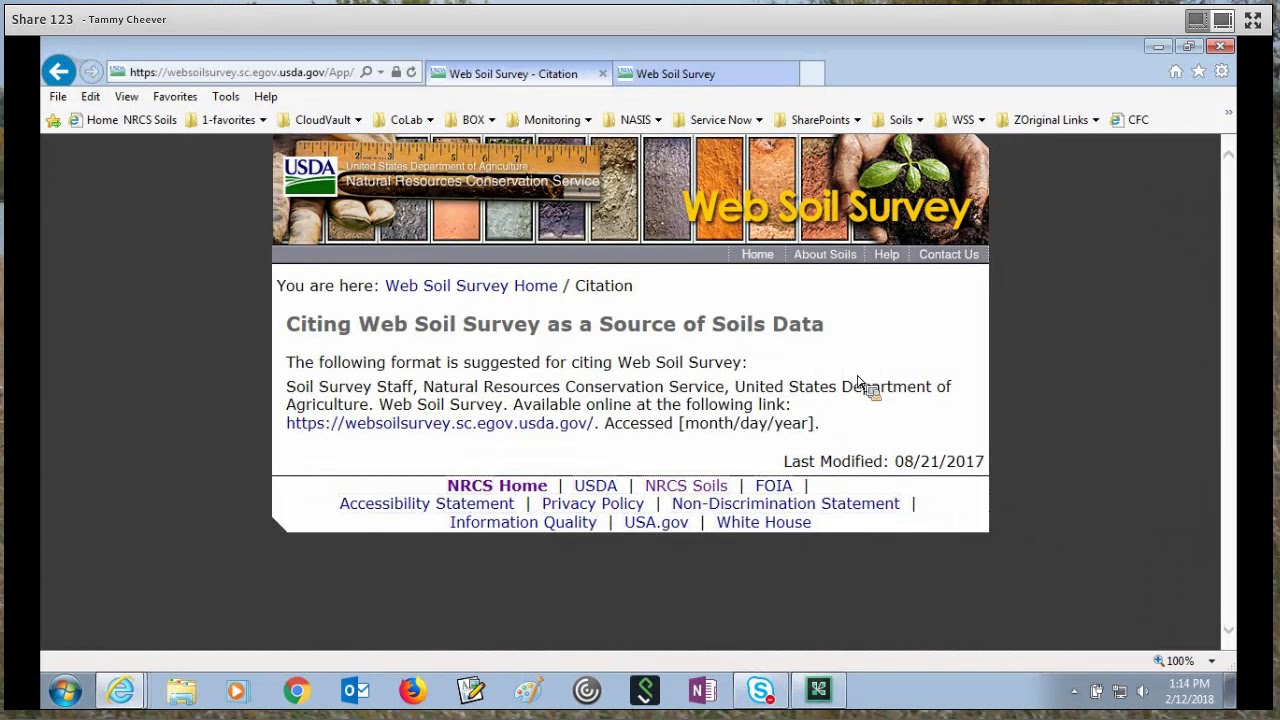Open the new blank tab button

[x=812, y=74]
